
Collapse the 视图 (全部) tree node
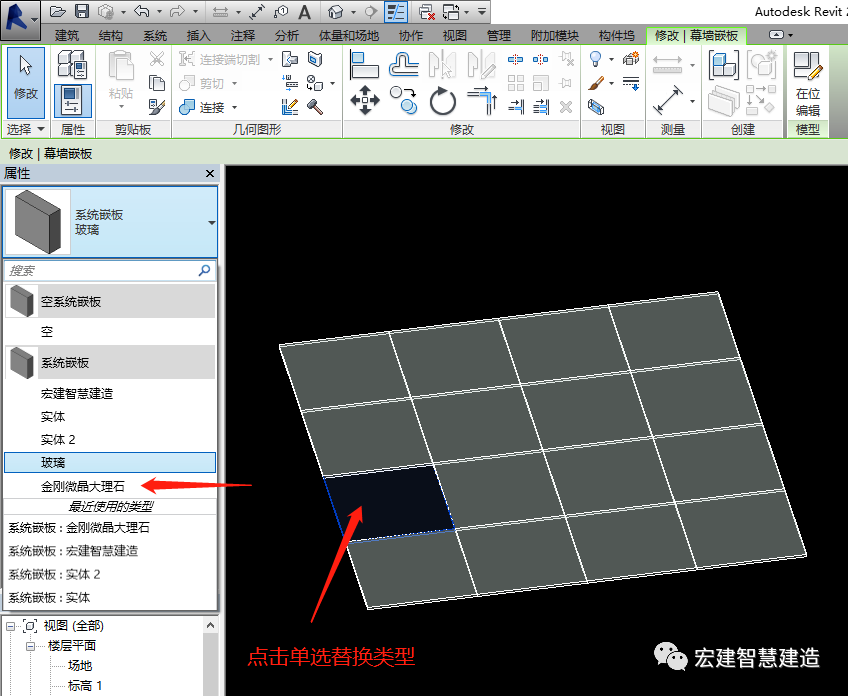coord(11,626)
